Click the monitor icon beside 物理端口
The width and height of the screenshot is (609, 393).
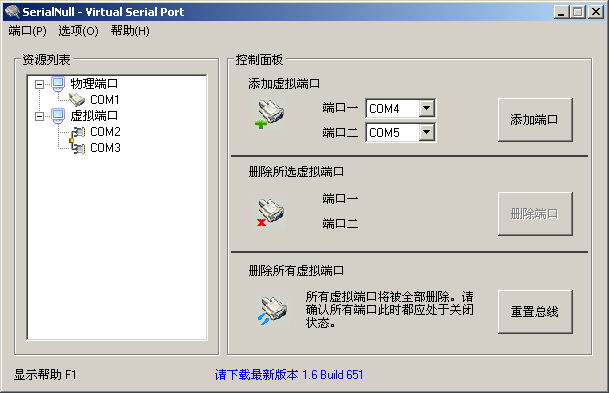tap(58, 83)
